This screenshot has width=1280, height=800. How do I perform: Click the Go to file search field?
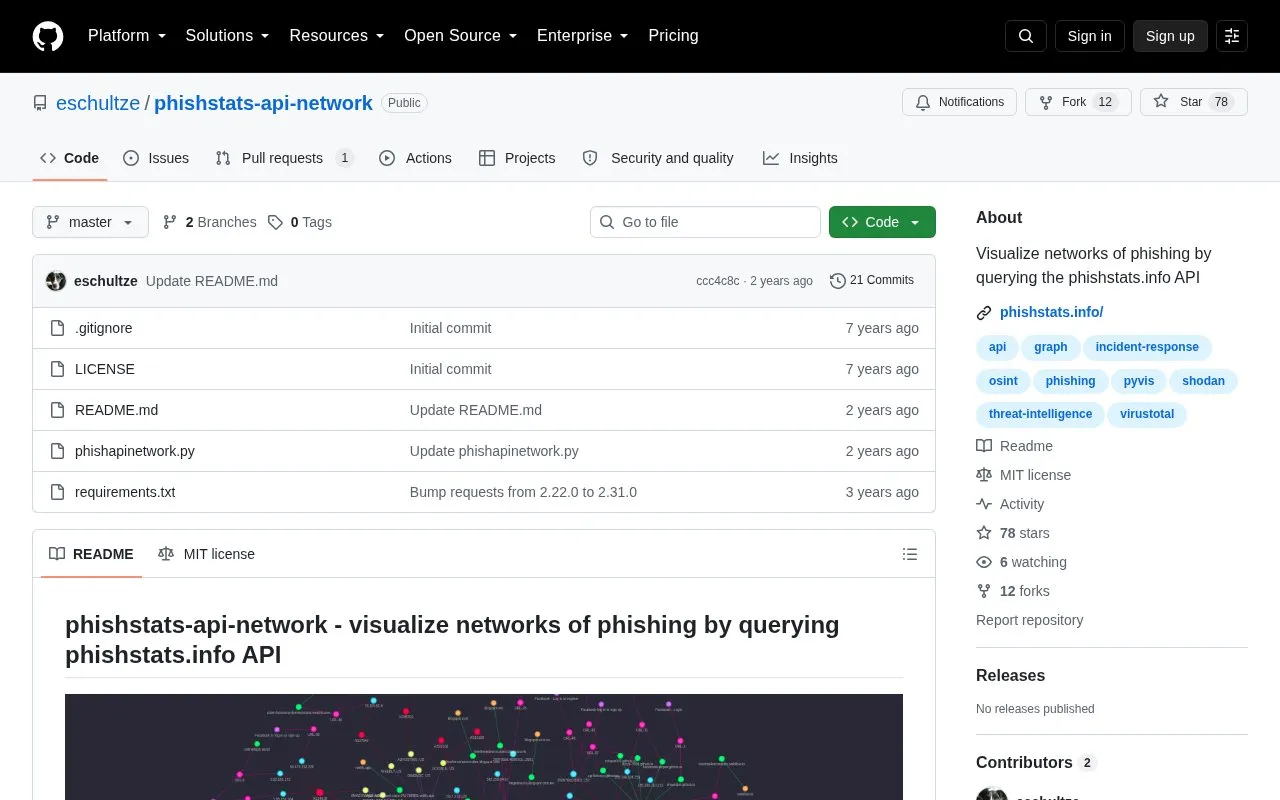[705, 222]
